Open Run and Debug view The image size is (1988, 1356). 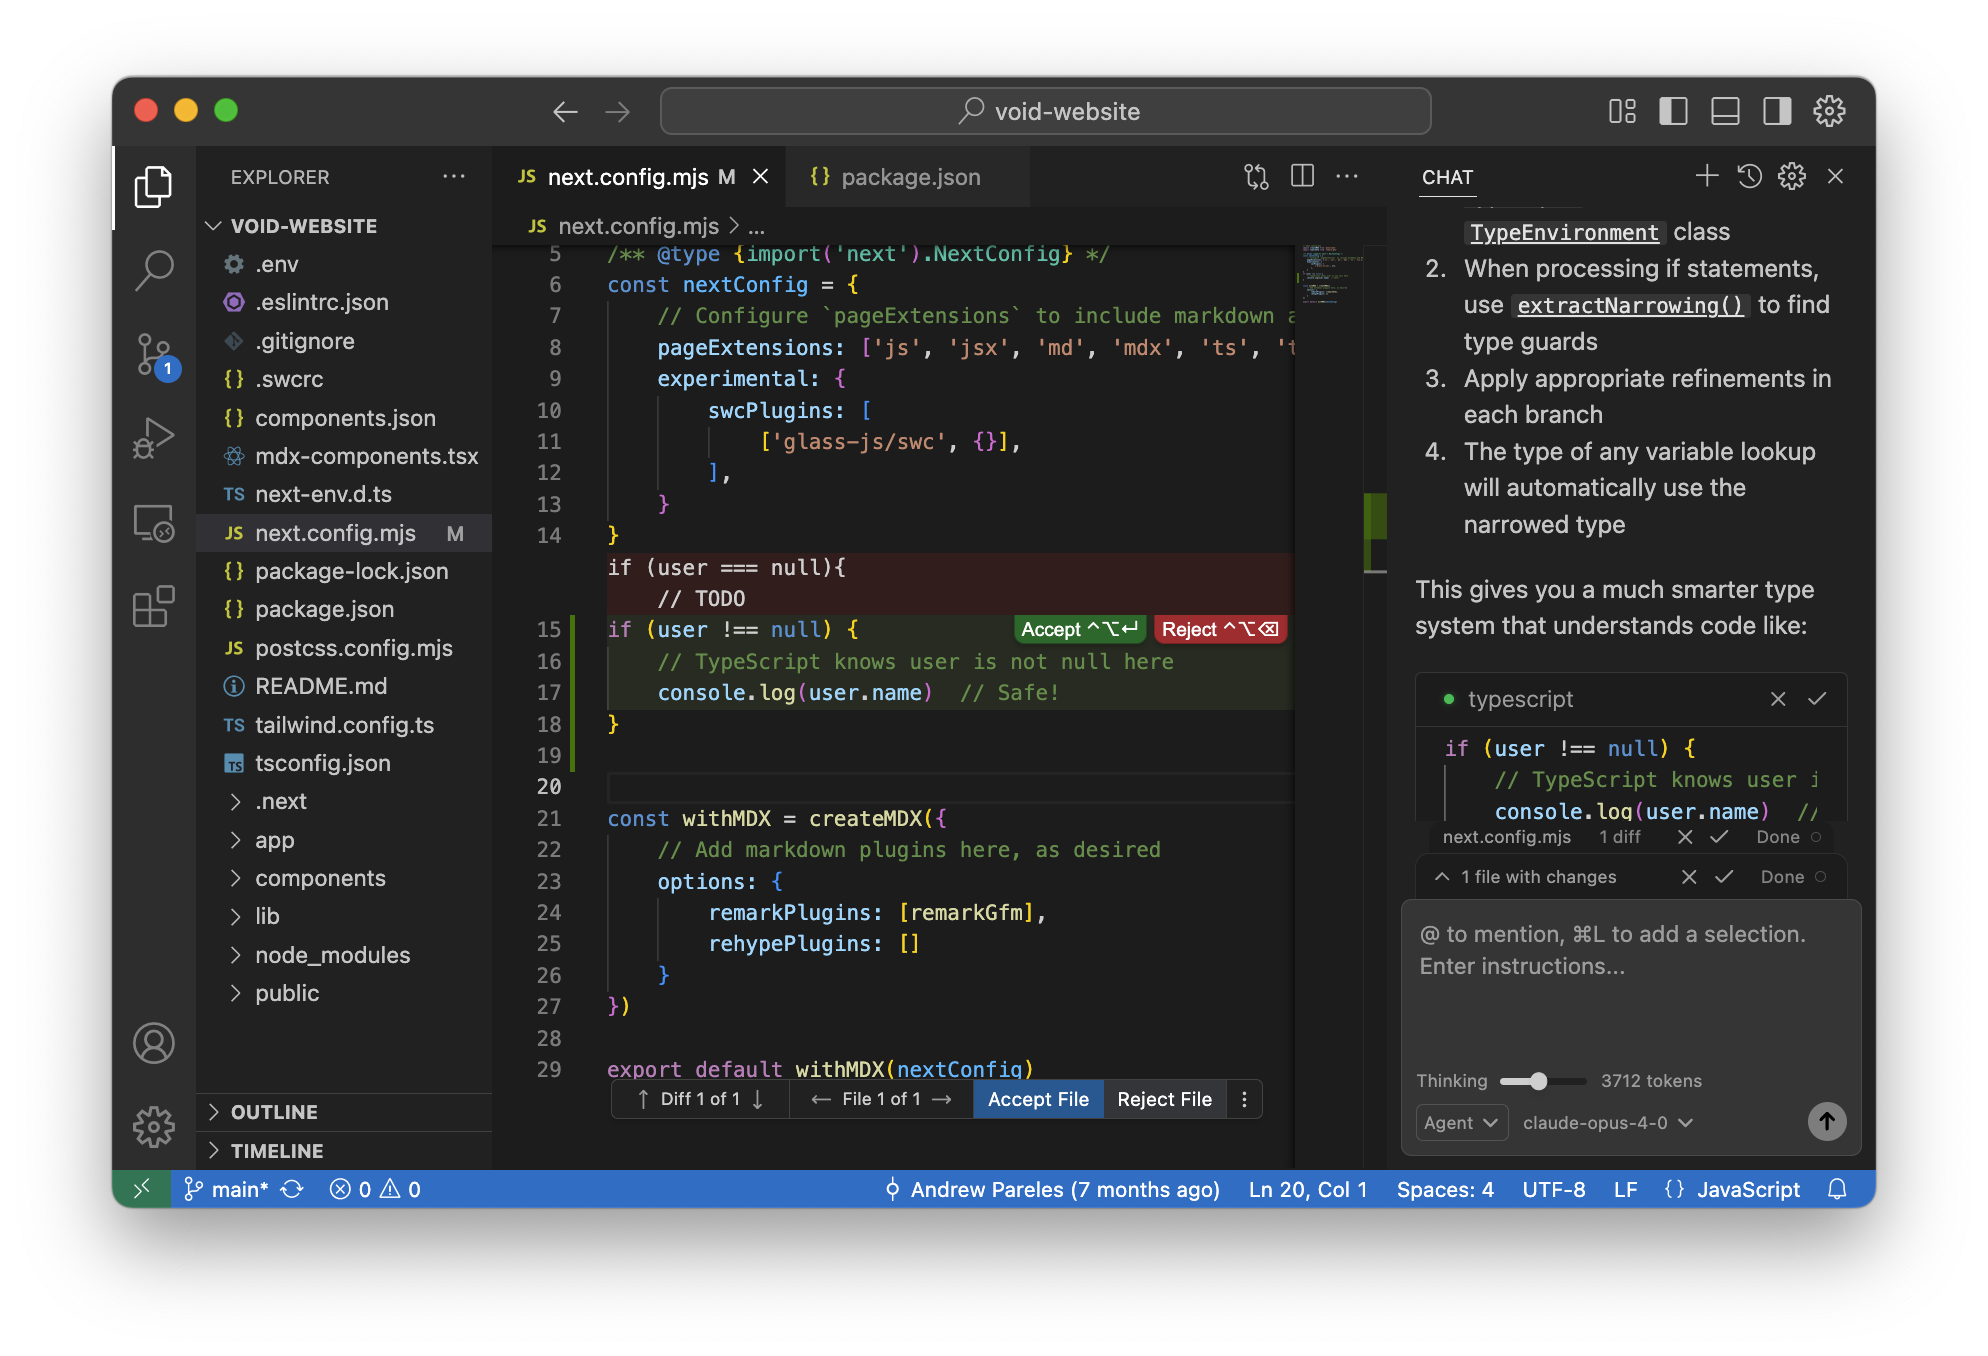[x=154, y=437]
